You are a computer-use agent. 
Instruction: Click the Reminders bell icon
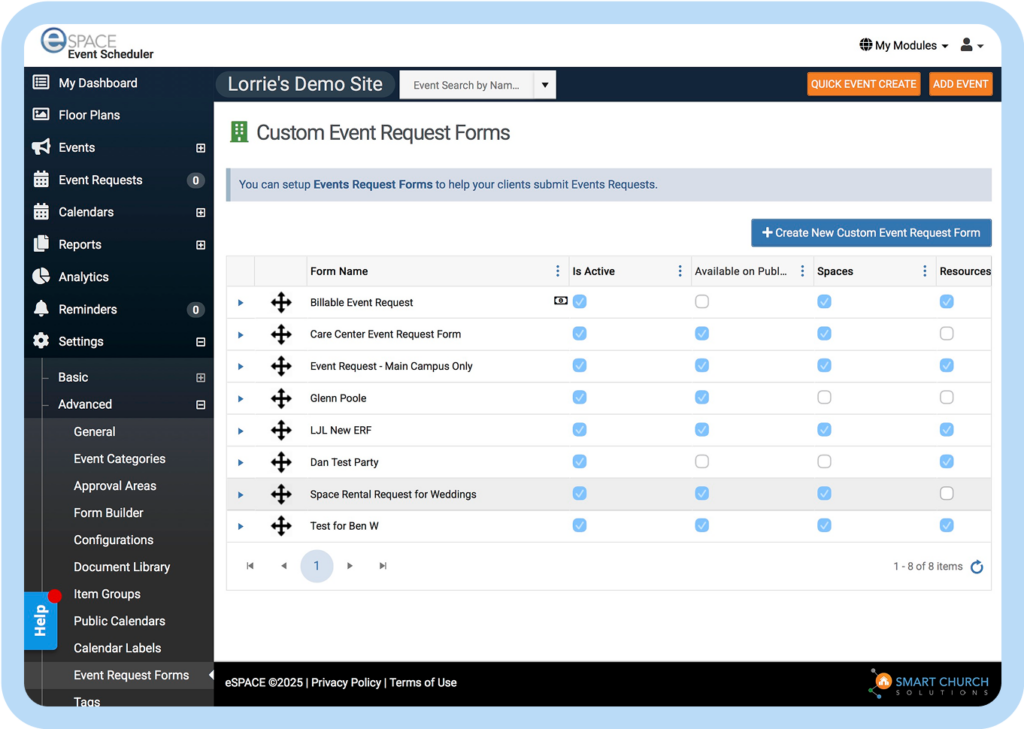point(41,309)
